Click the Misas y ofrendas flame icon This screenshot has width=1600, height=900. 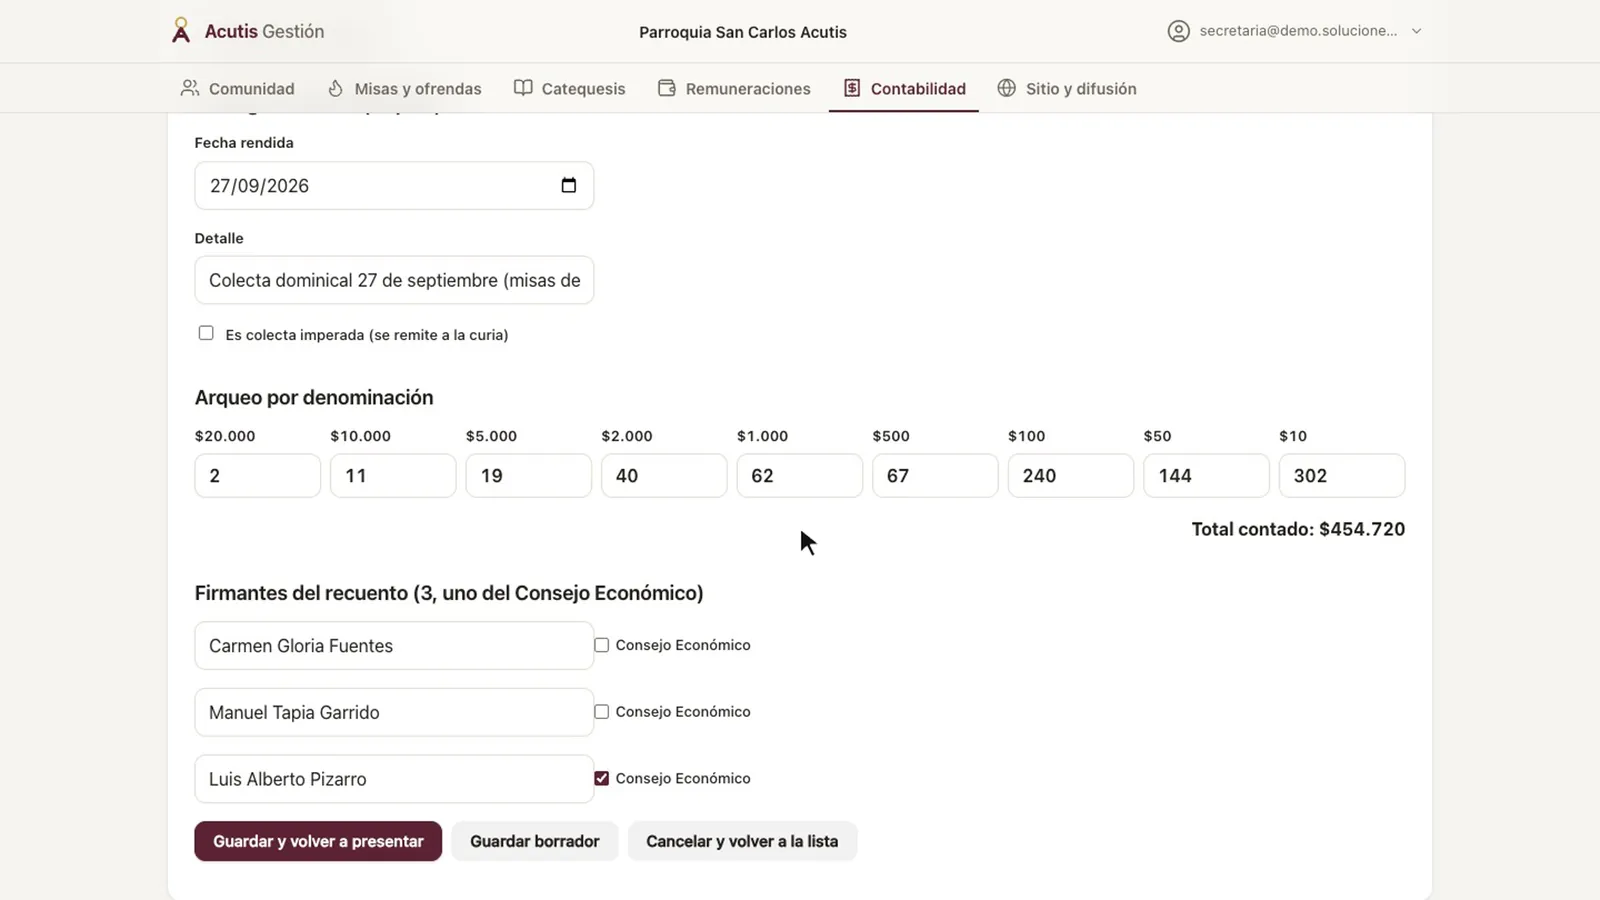[336, 88]
